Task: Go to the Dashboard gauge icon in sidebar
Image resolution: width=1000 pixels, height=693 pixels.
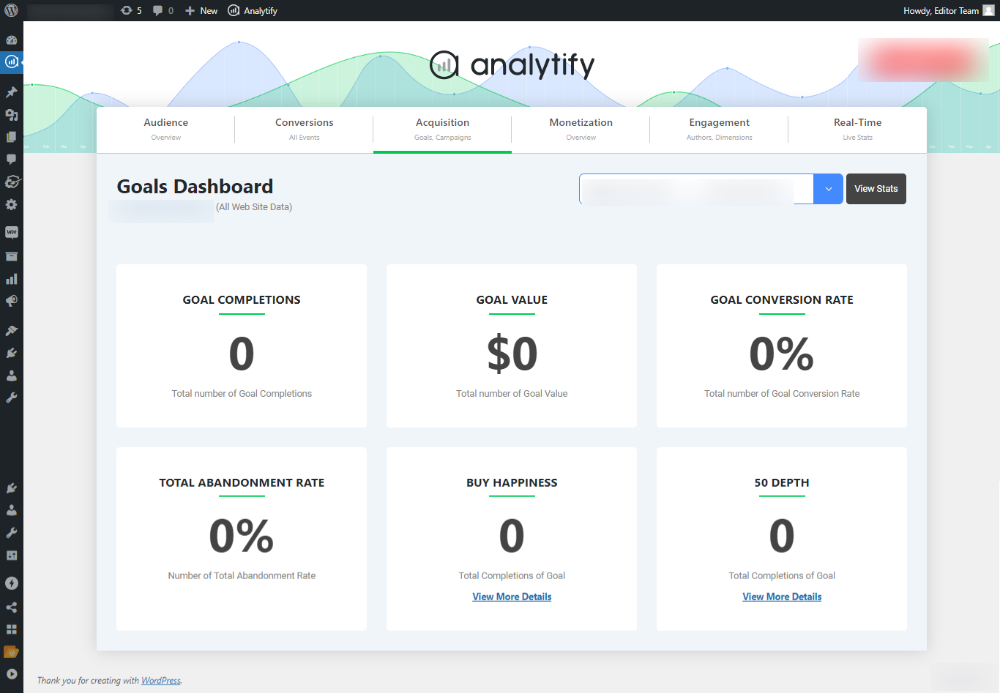Action: tap(11, 40)
